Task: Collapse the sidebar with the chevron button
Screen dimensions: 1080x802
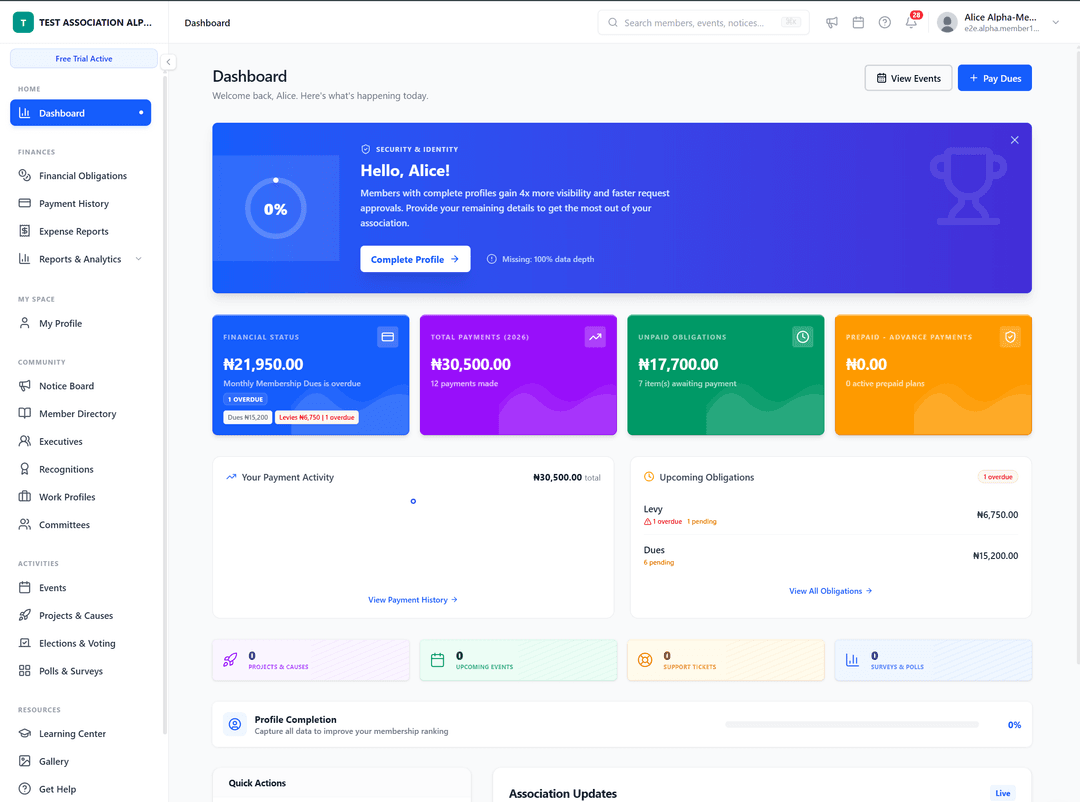Action: (168, 62)
